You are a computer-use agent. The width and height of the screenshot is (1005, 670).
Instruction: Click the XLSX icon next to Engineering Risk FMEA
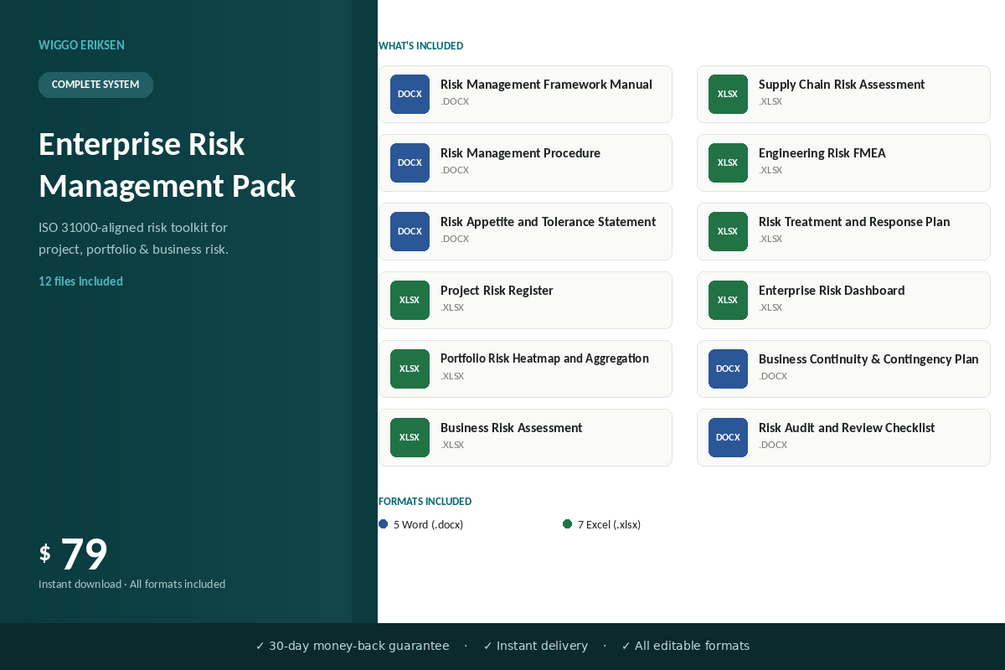(x=727, y=162)
